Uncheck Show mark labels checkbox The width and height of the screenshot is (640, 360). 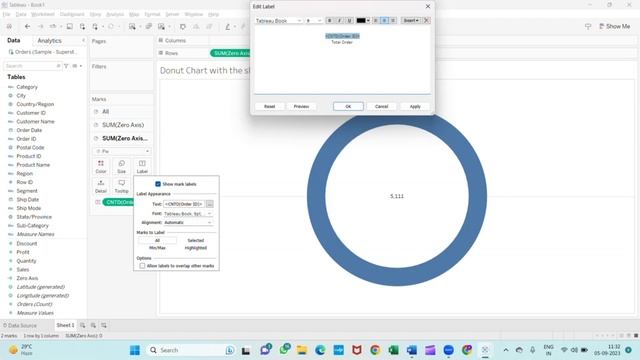click(x=158, y=184)
